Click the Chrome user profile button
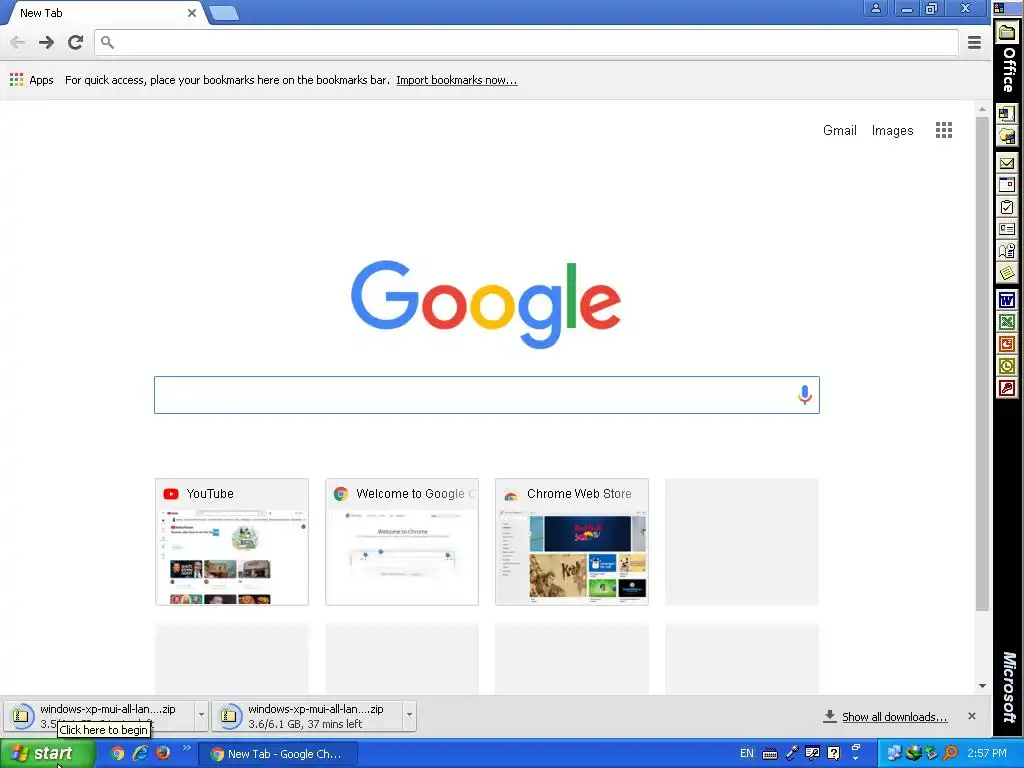1024x768 pixels. [876, 8]
